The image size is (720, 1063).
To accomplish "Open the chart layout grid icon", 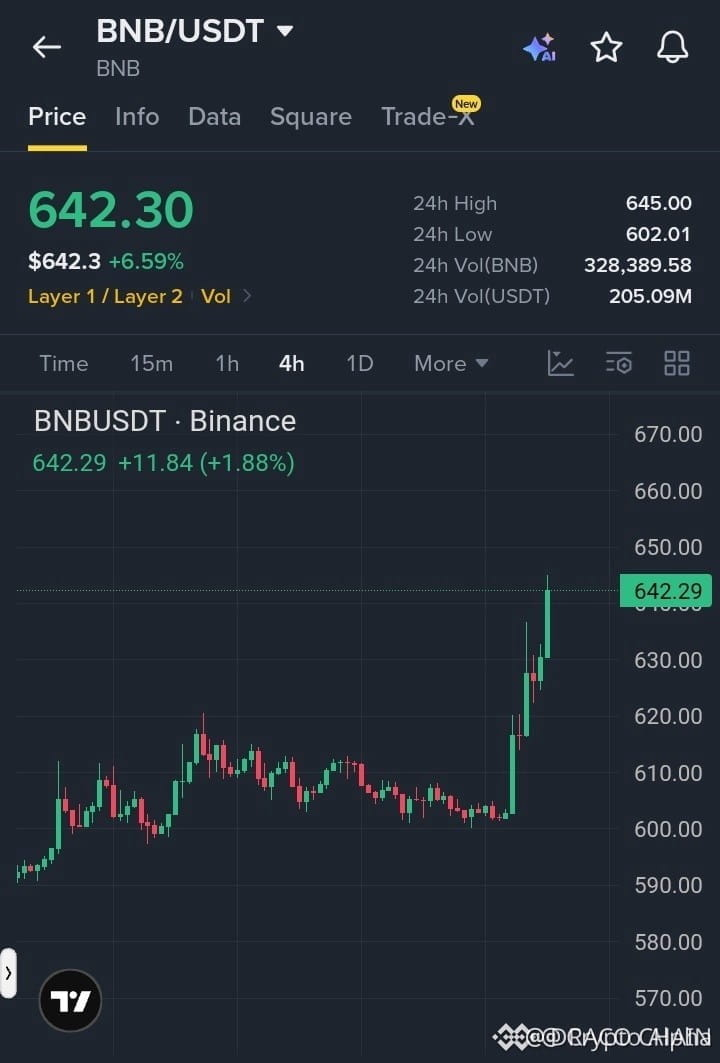I will click(x=677, y=363).
